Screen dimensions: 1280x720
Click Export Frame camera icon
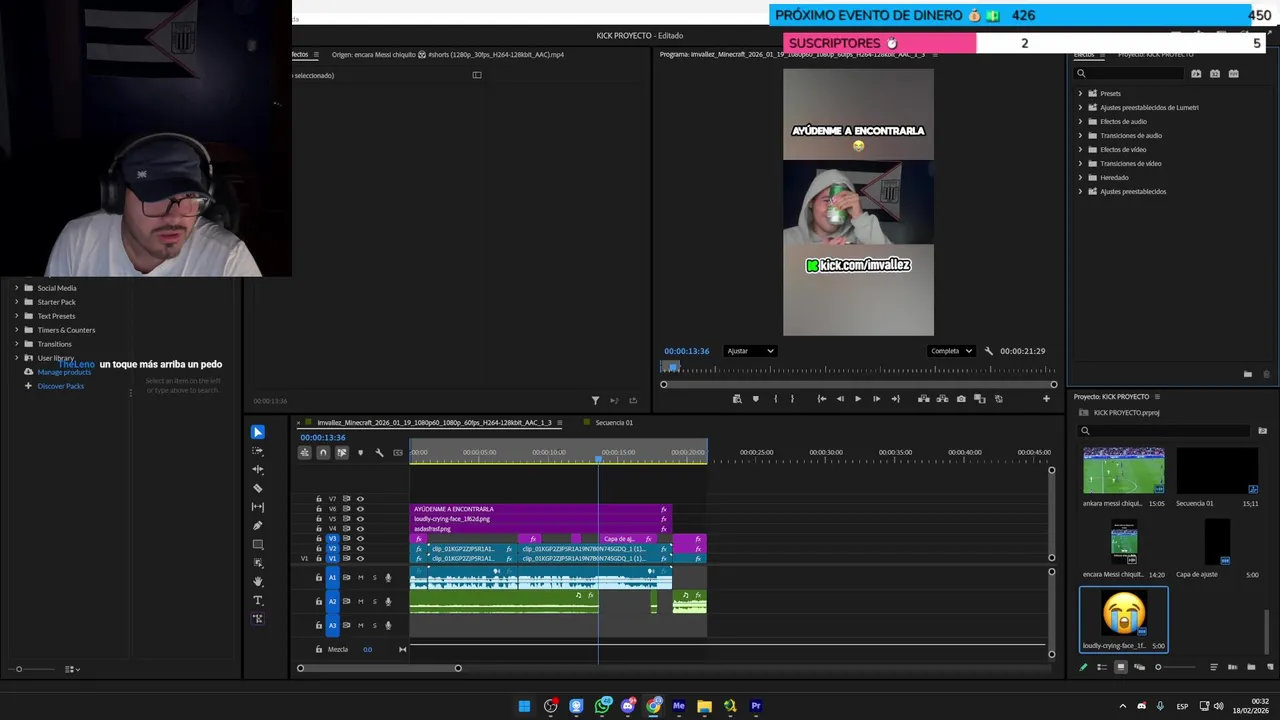[961, 399]
